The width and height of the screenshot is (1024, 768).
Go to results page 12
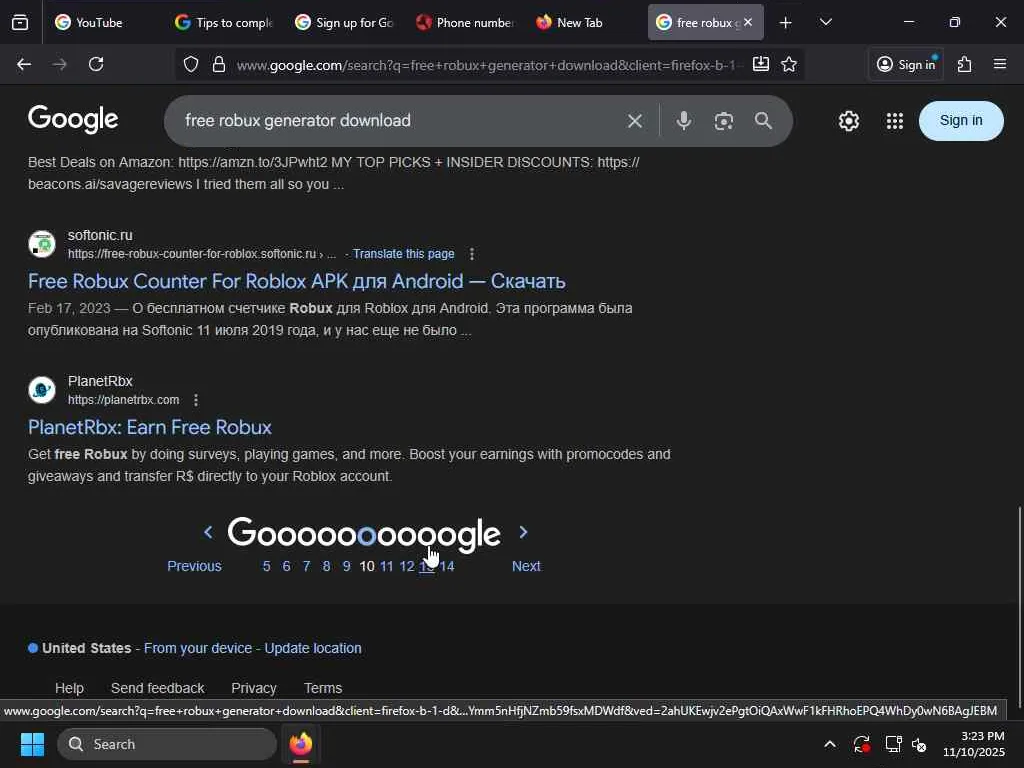[407, 566]
